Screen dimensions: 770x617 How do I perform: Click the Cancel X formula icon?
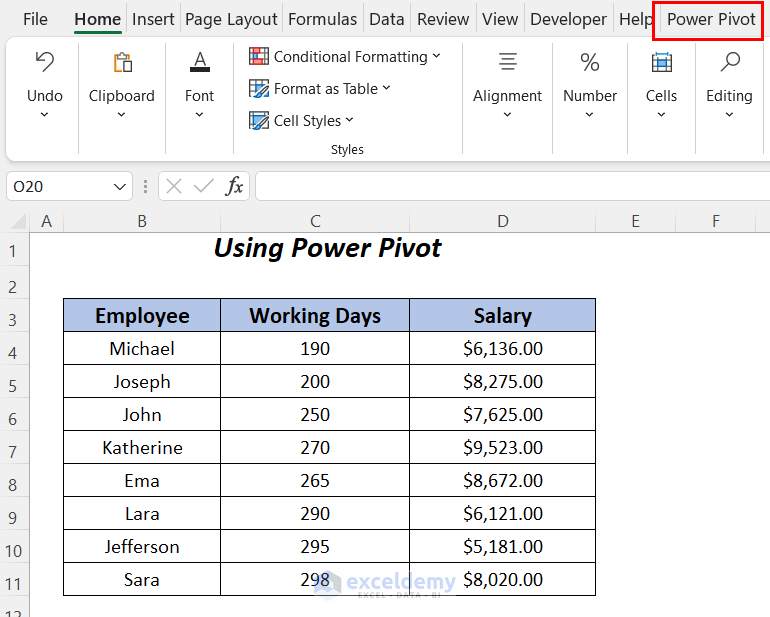point(174,186)
